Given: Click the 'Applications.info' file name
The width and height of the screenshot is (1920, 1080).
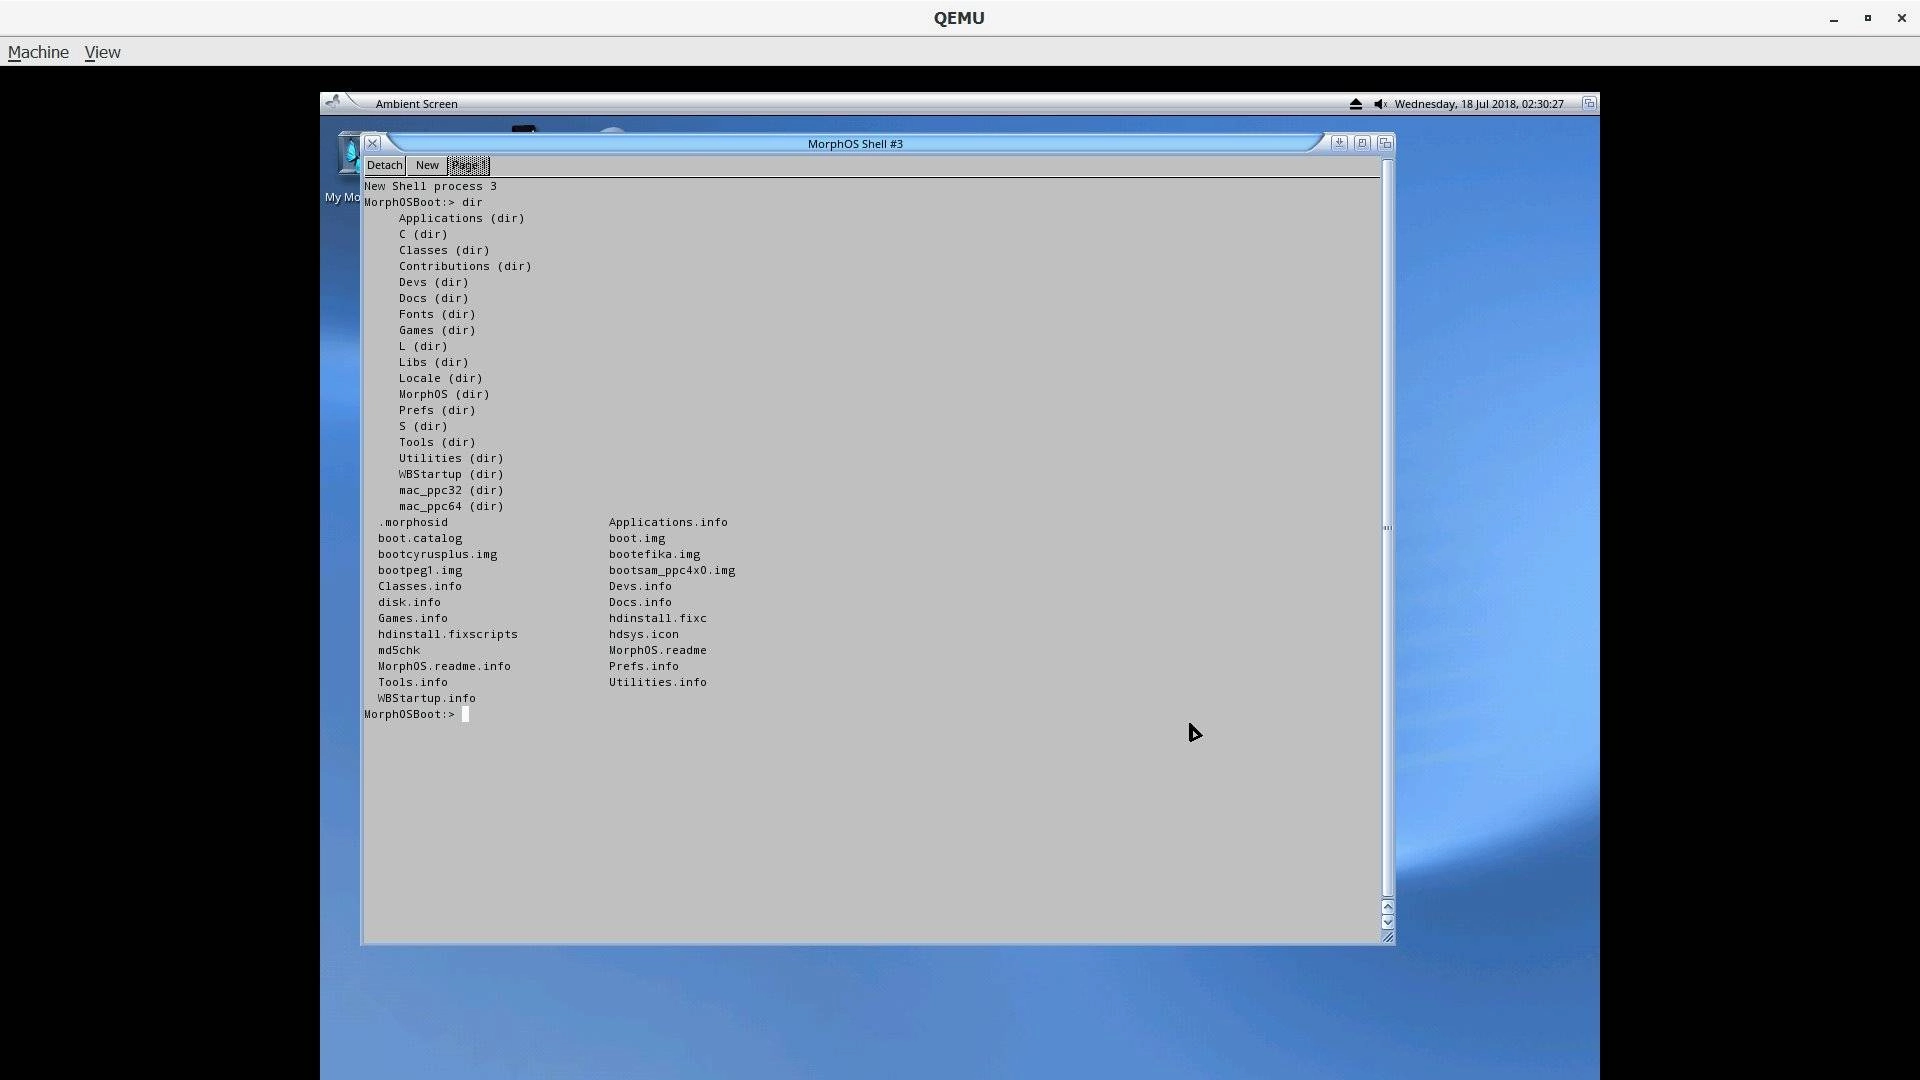Looking at the screenshot, I should tap(668, 522).
